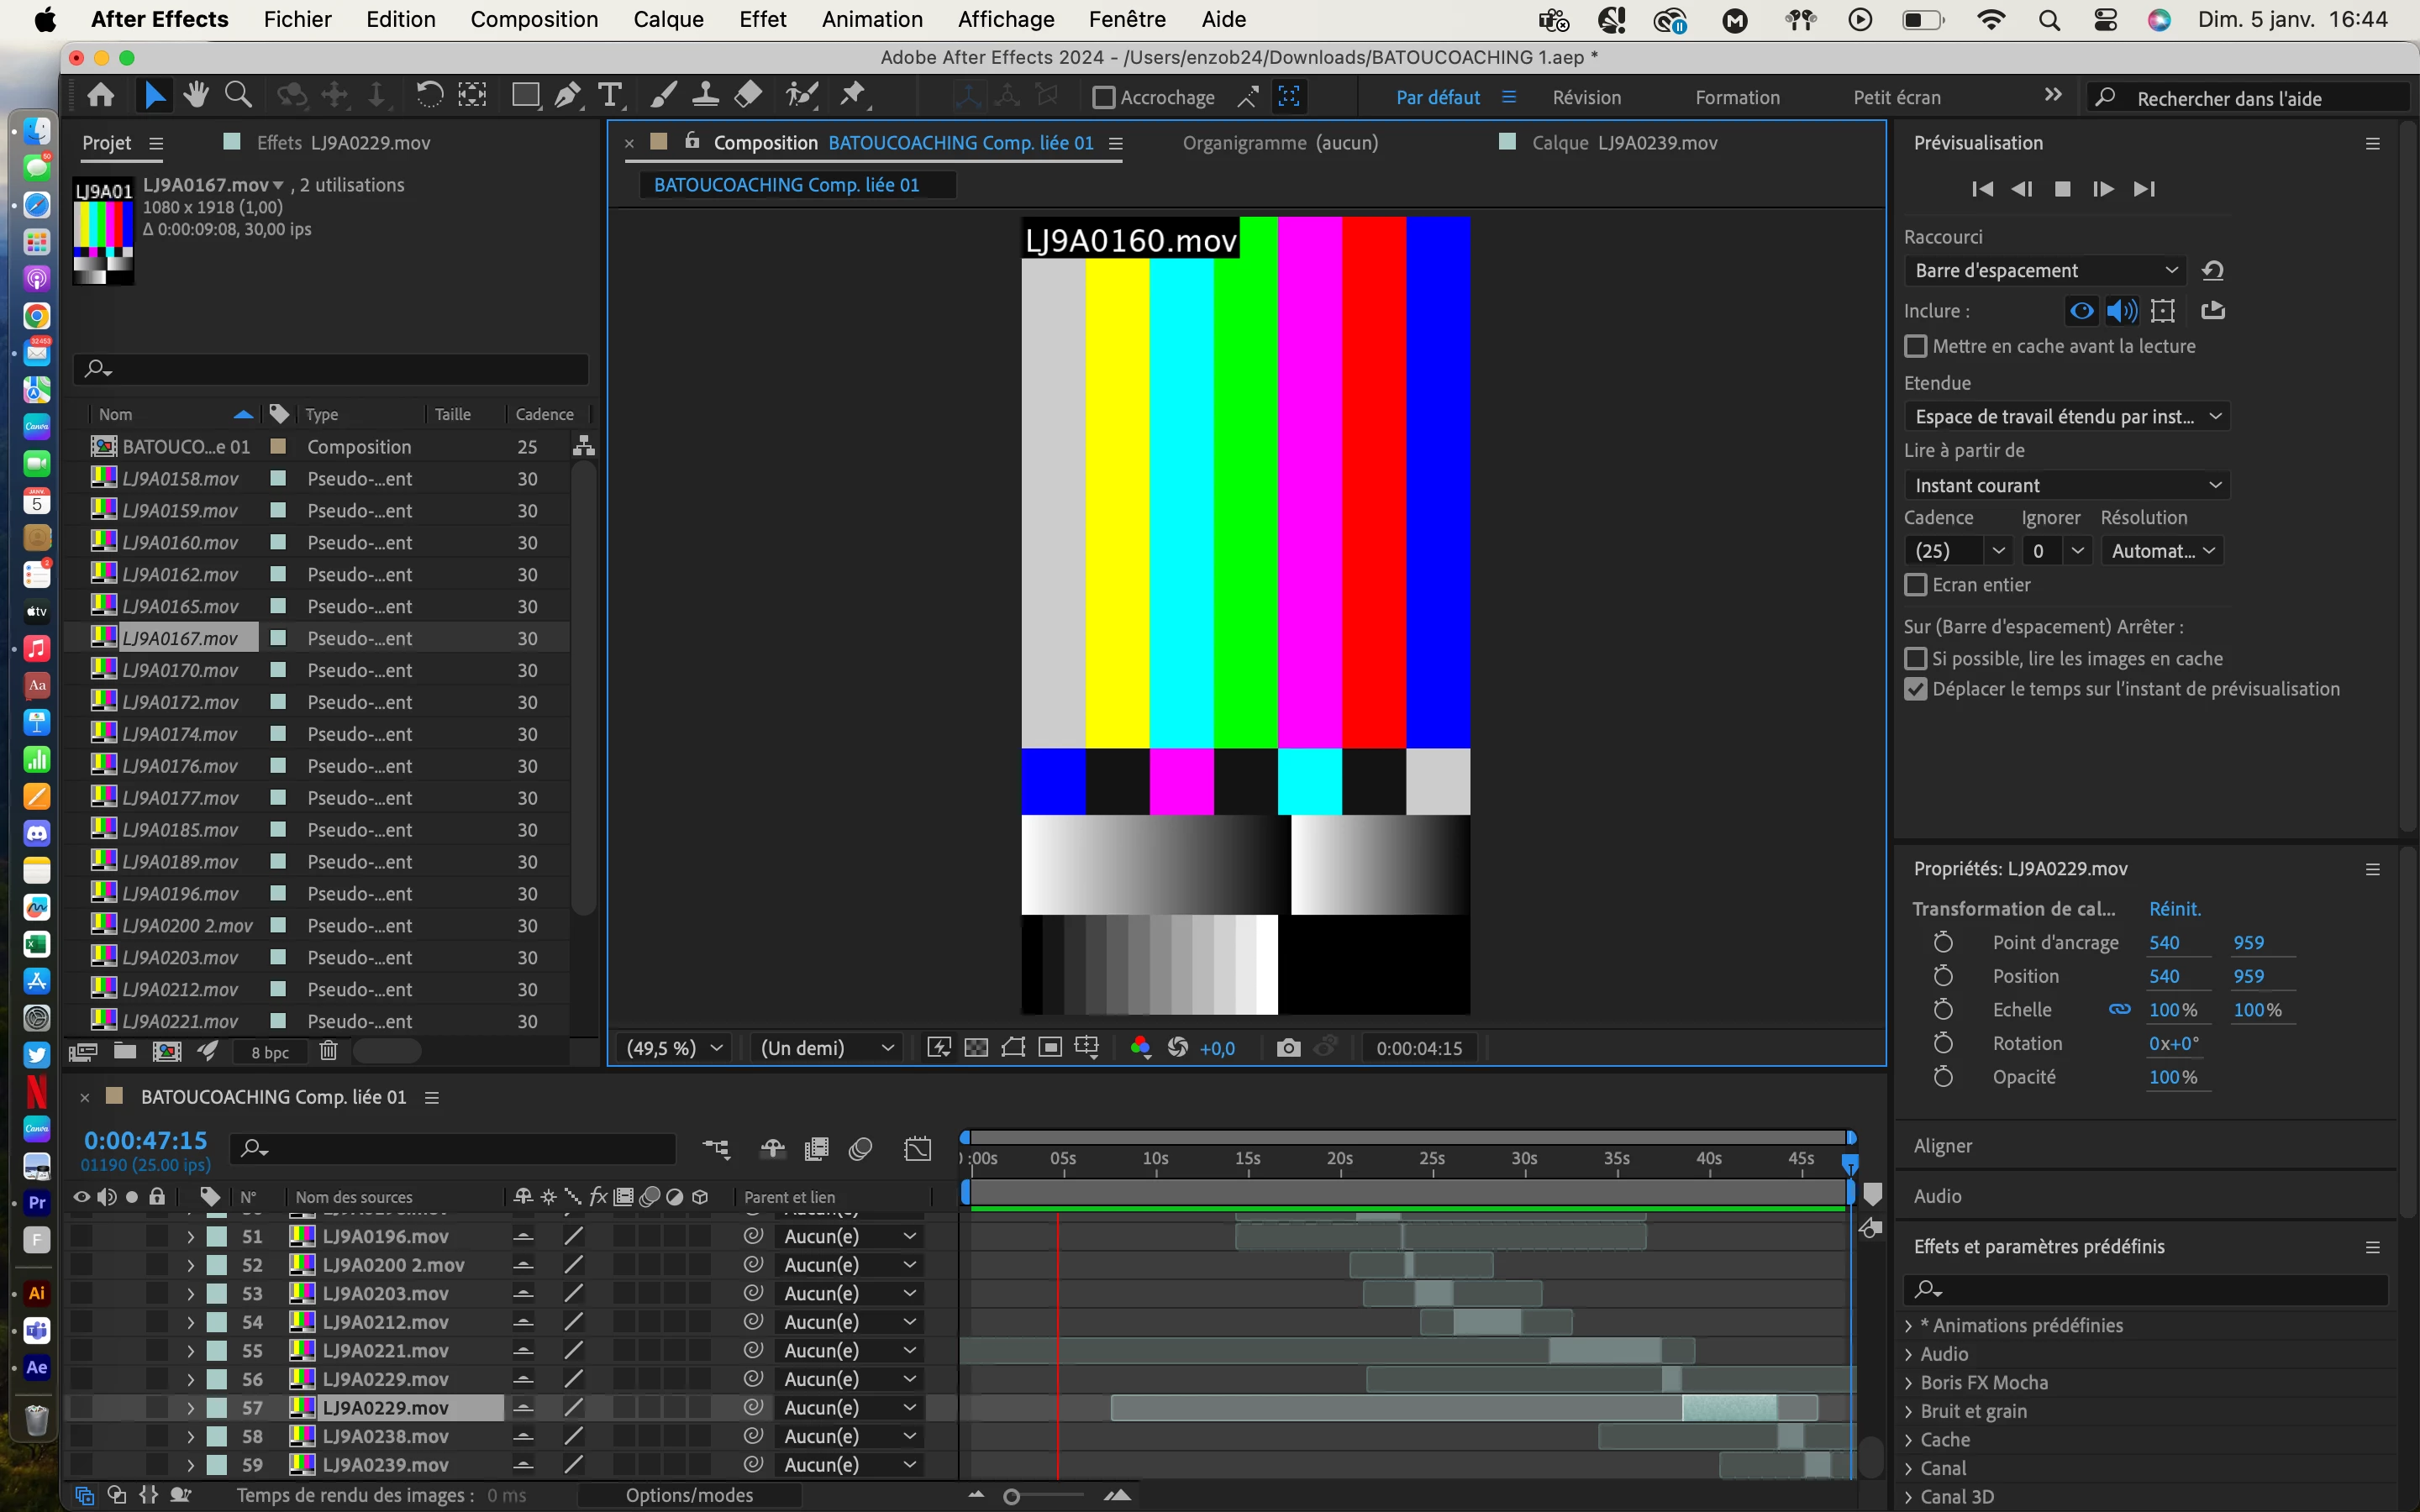Select LJ9A0176.mov in the Project list
The height and width of the screenshot is (1512, 2420).
tap(181, 766)
